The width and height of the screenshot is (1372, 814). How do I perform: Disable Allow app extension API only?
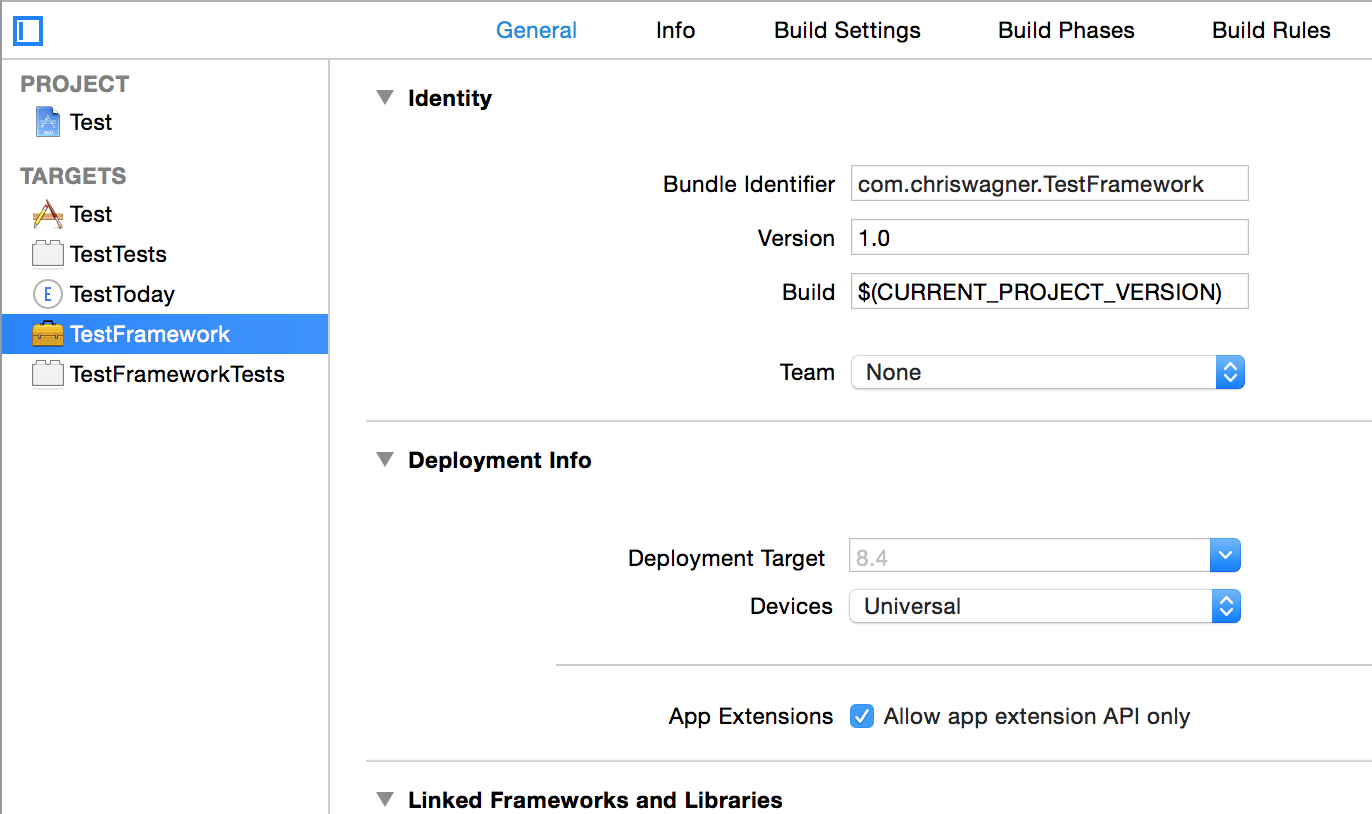tap(861, 716)
